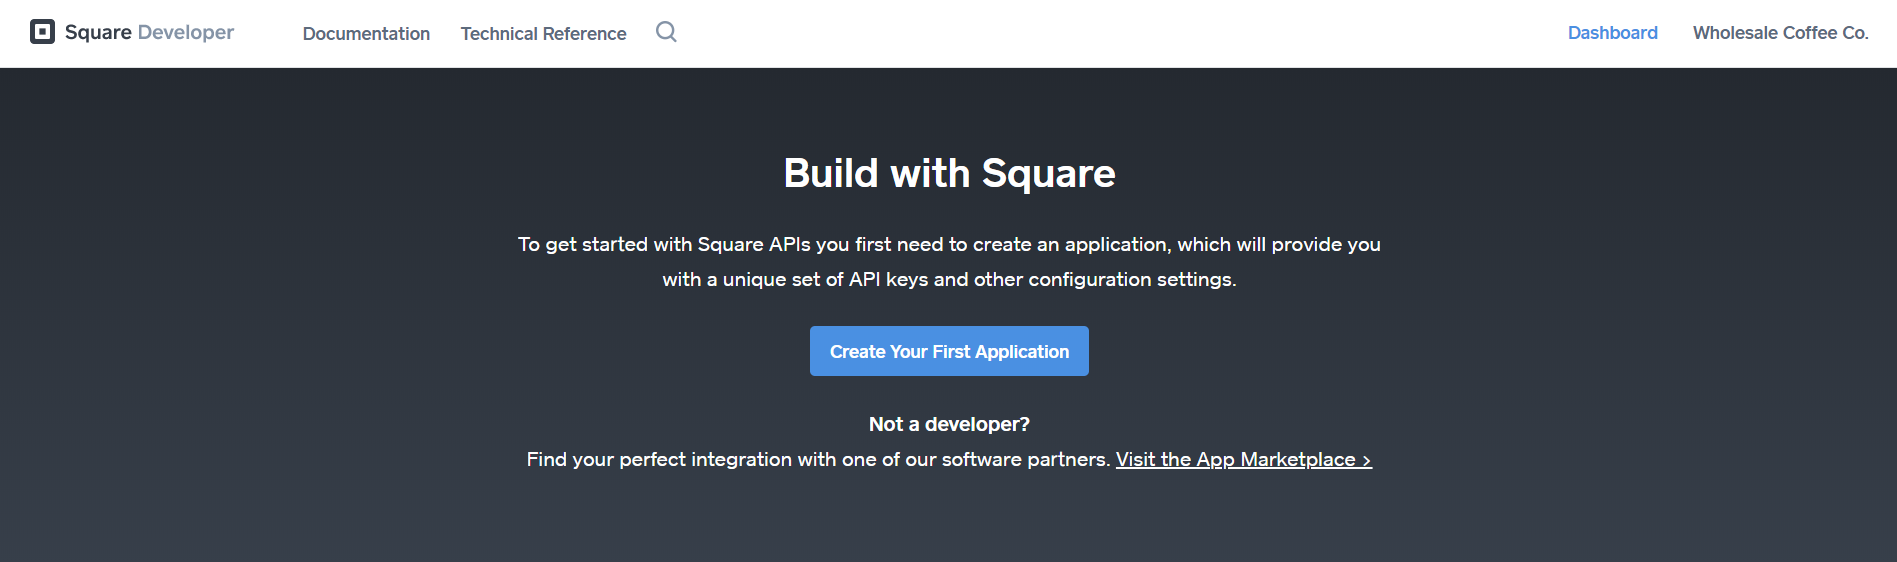The height and width of the screenshot is (562, 1897).
Task: Click the Not a developer? subheading
Action: pyautogui.click(x=949, y=424)
